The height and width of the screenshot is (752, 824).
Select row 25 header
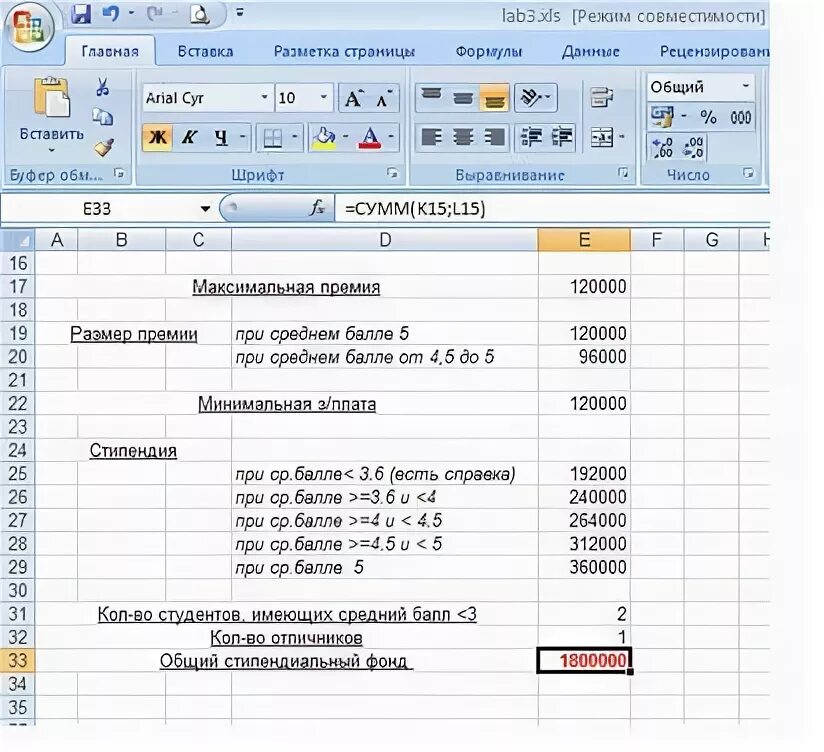[18, 473]
